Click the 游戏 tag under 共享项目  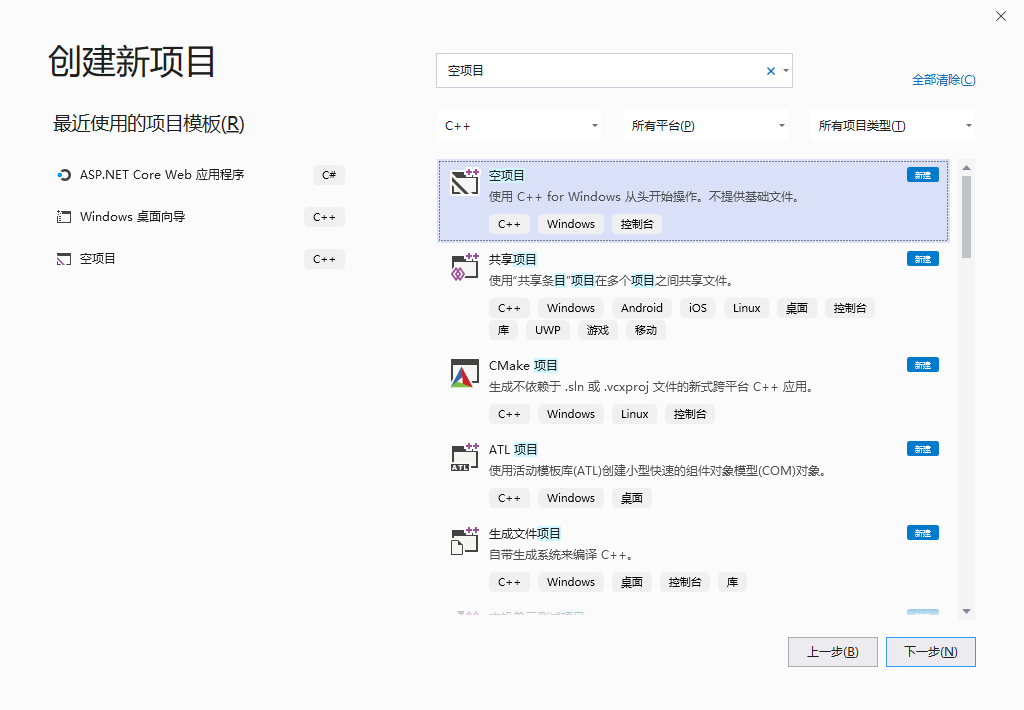(x=598, y=331)
